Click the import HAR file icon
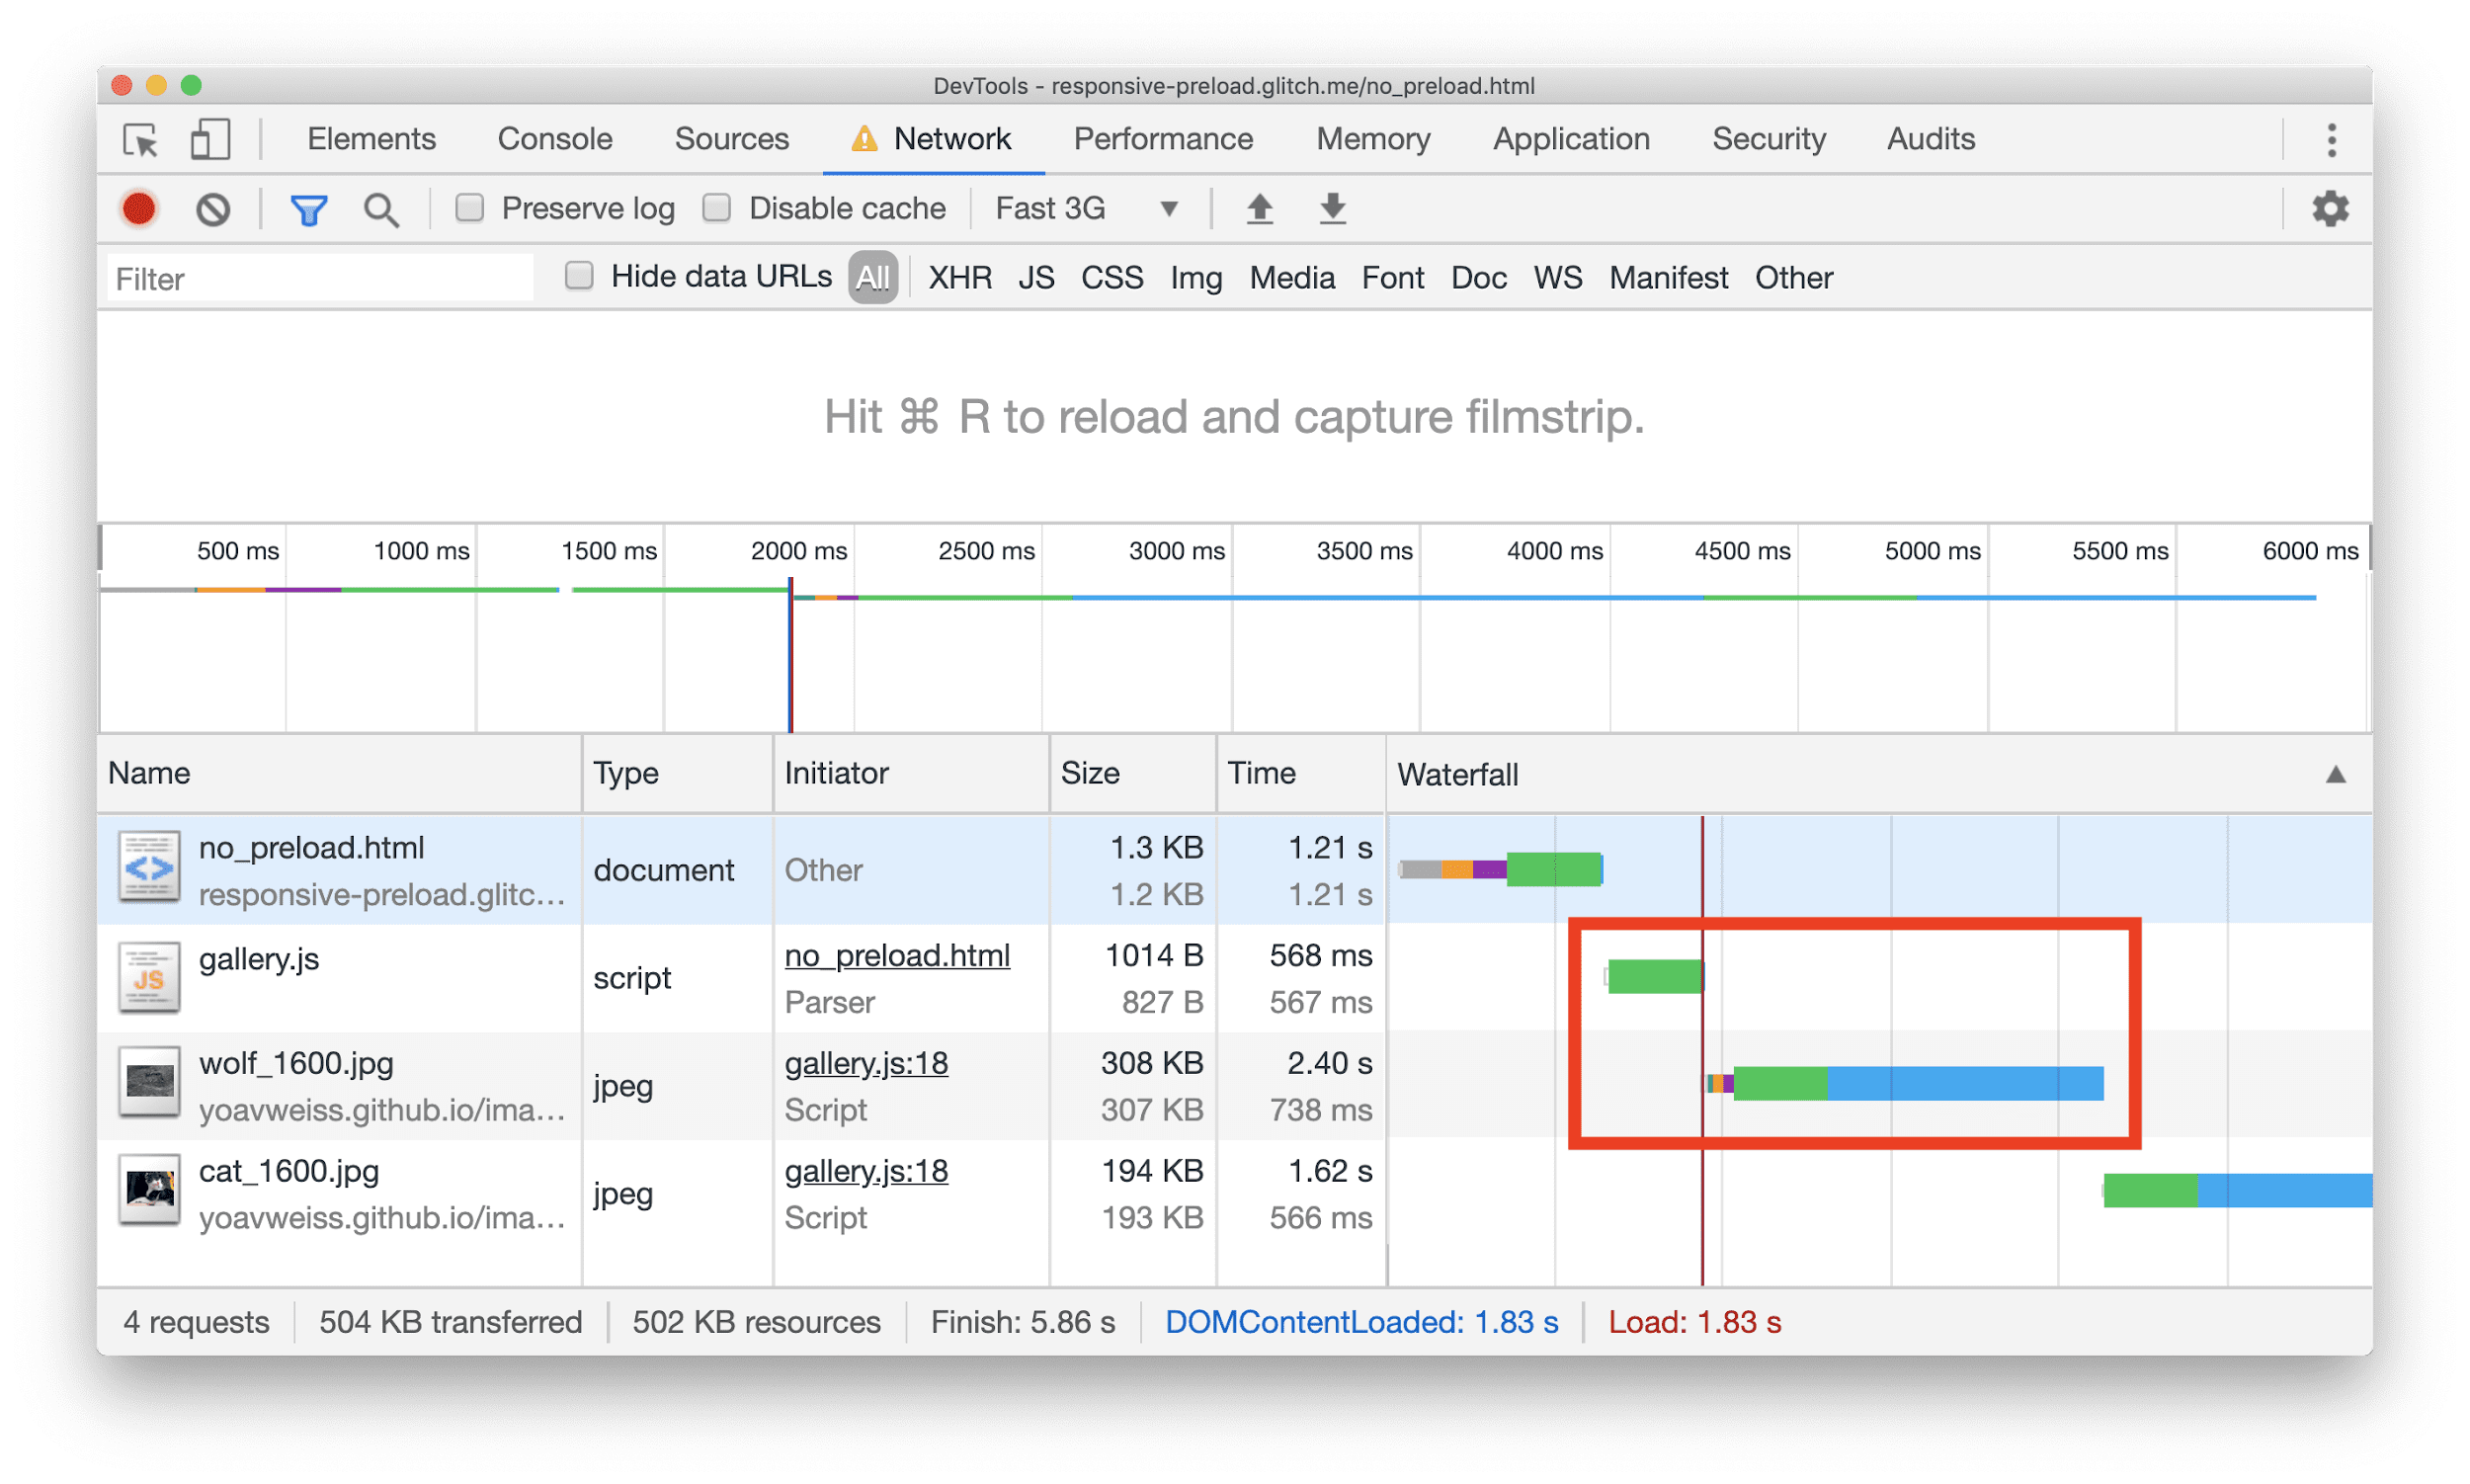This screenshot has height=1484, width=2470. pyautogui.click(x=1258, y=210)
